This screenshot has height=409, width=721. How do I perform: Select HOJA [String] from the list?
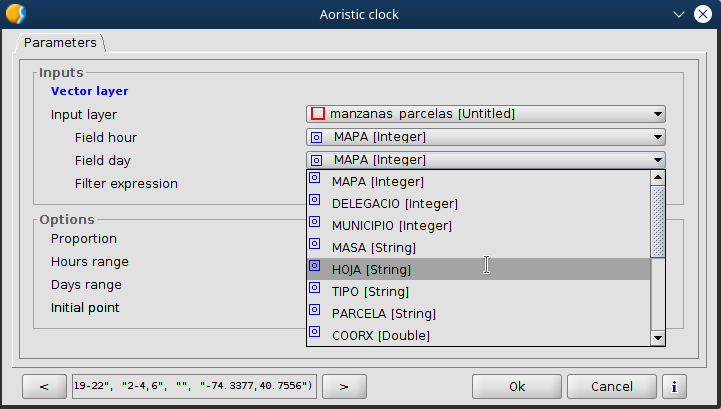(371, 270)
